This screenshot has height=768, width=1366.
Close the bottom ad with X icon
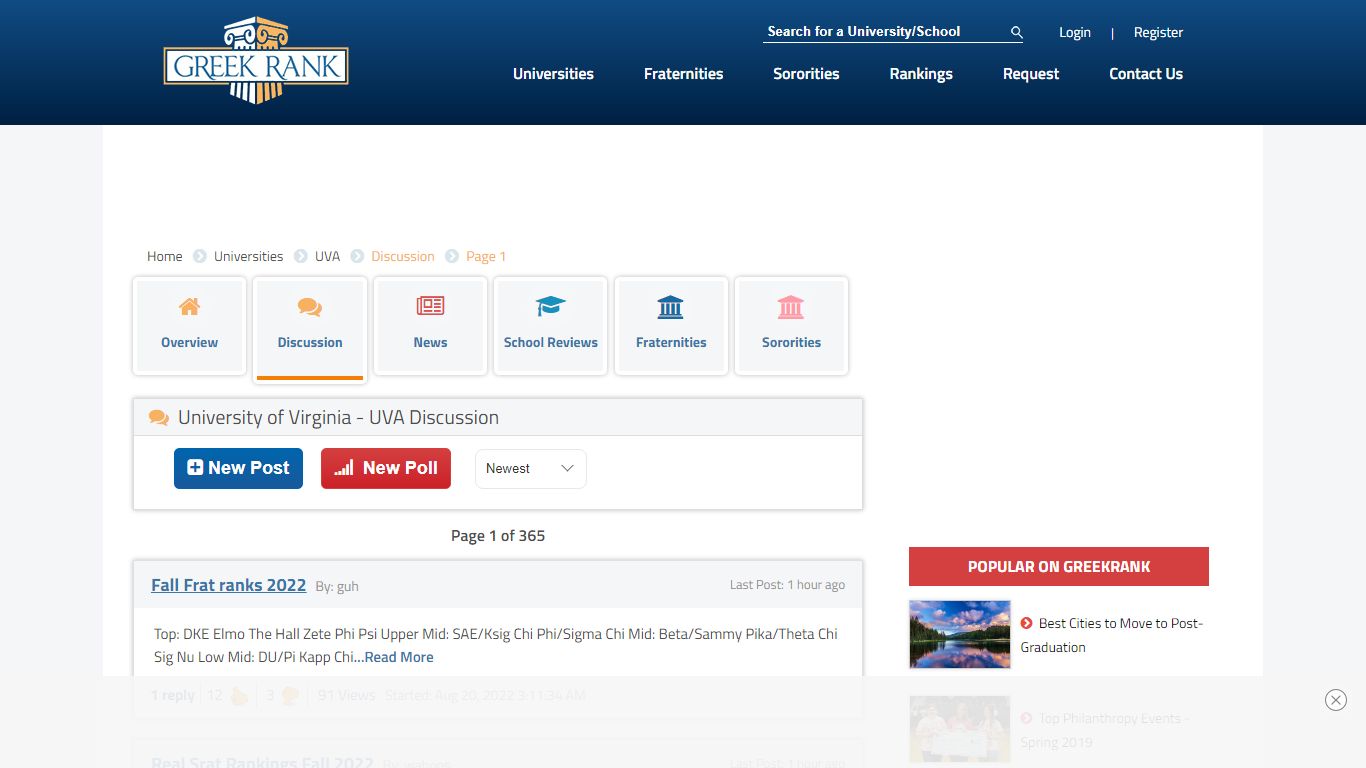tap(1336, 700)
